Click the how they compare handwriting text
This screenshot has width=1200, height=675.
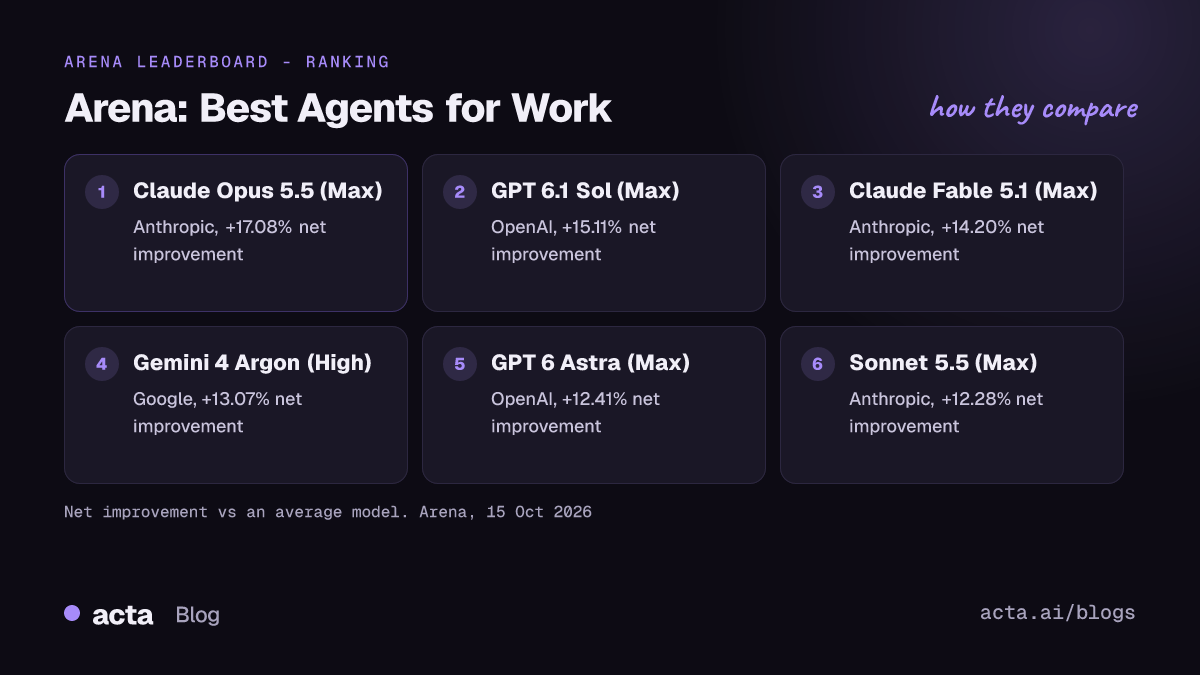1033,108
